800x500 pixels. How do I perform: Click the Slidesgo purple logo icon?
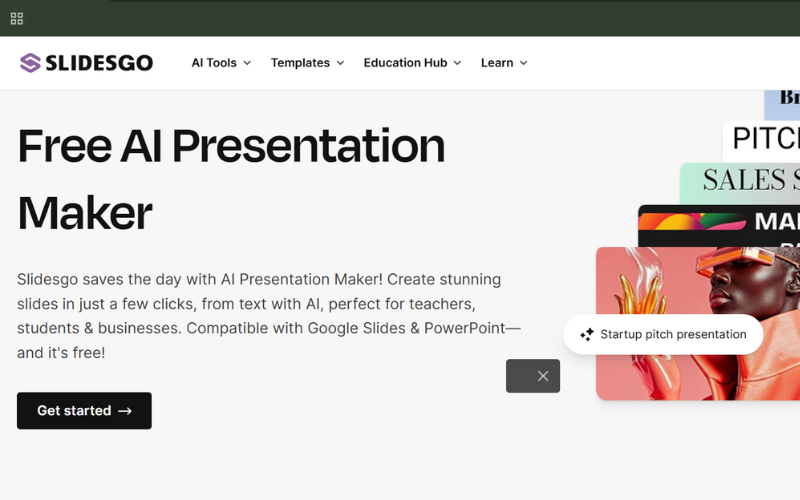coord(30,63)
